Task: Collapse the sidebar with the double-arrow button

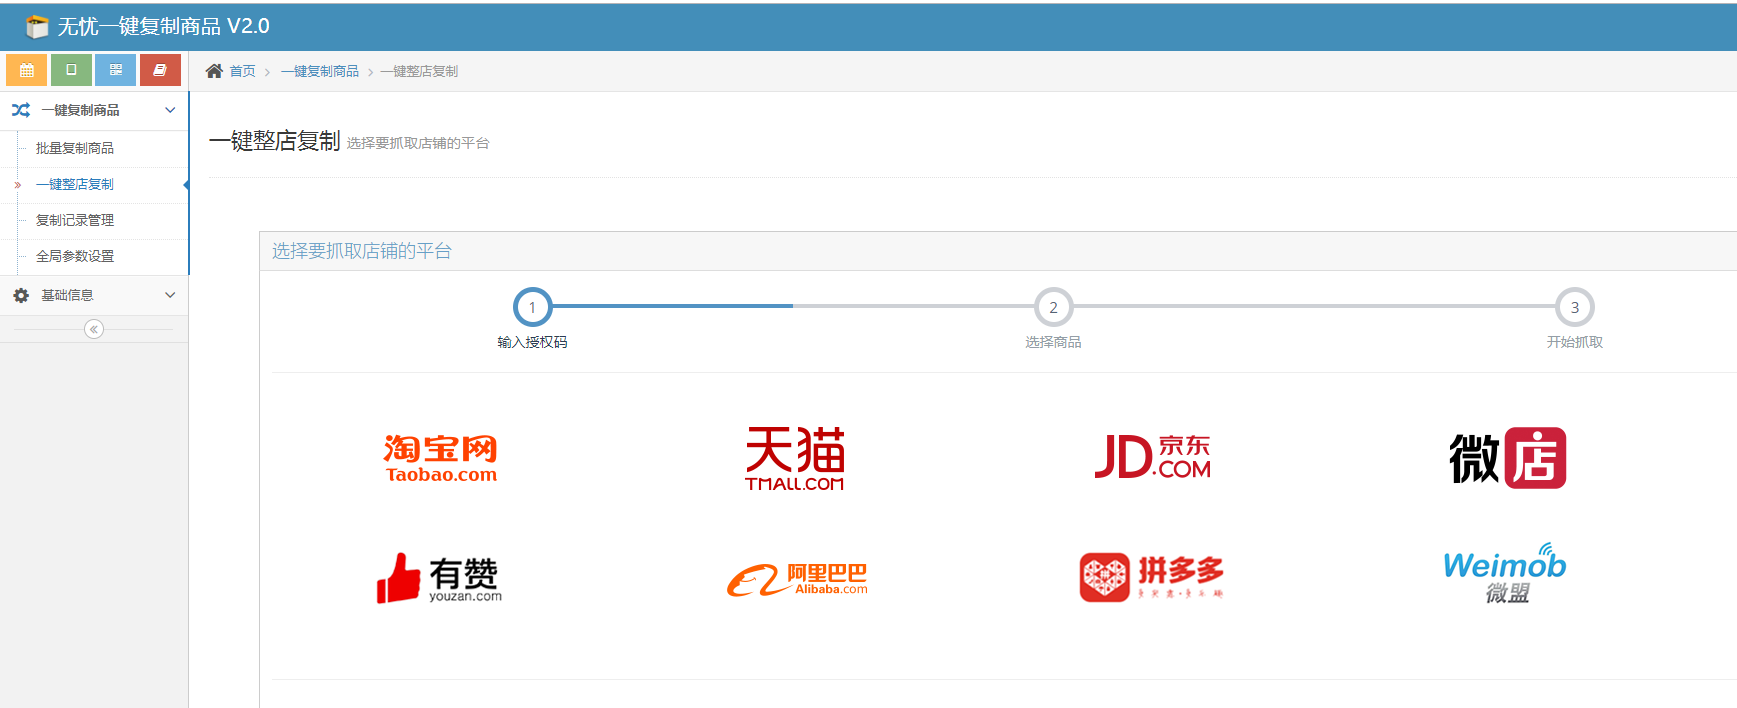Action: [x=94, y=329]
